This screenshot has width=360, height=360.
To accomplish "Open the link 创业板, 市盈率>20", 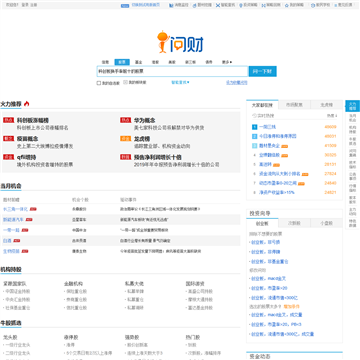I will [269, 288].
